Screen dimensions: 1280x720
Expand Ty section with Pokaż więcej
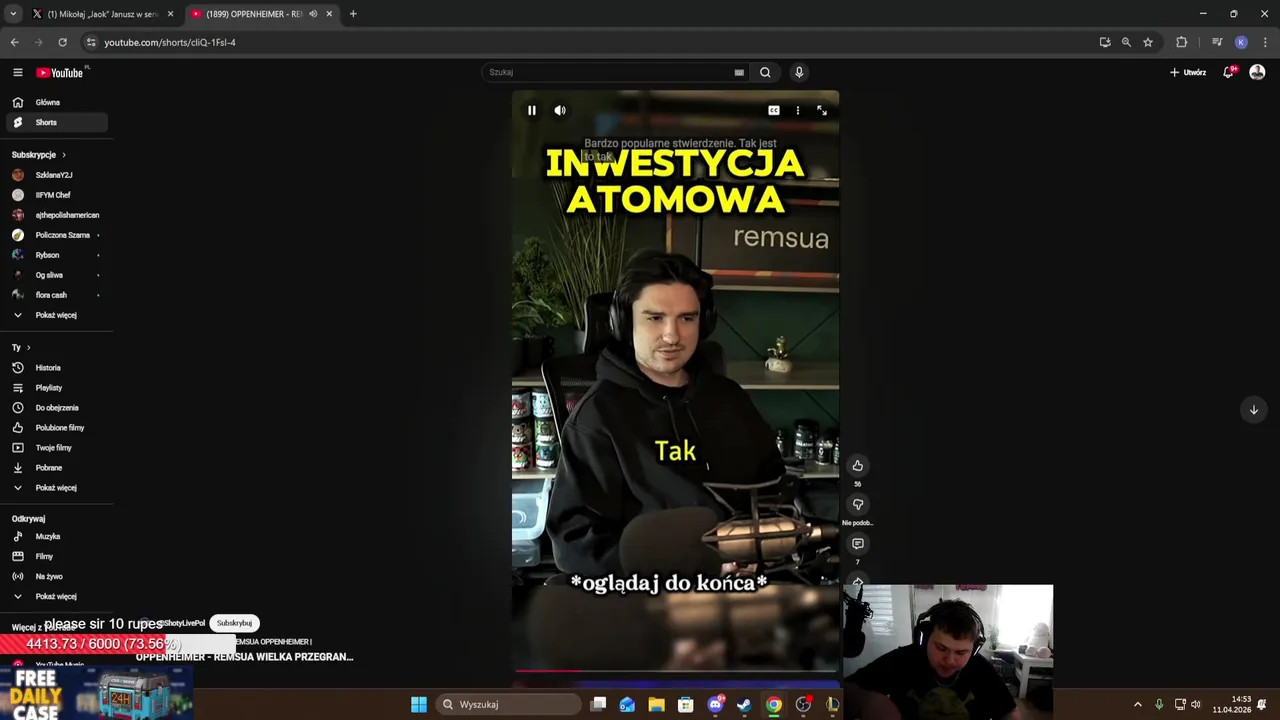56,488
